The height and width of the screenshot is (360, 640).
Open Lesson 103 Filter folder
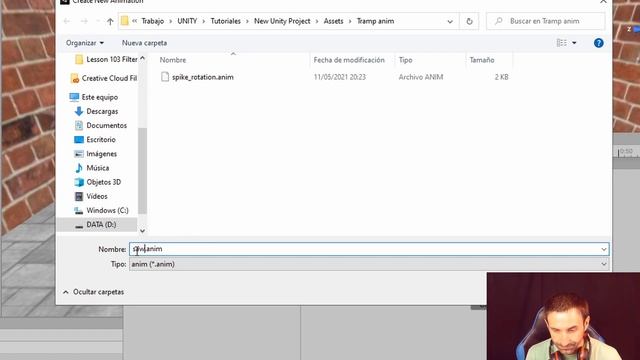(x=106, y=60)
